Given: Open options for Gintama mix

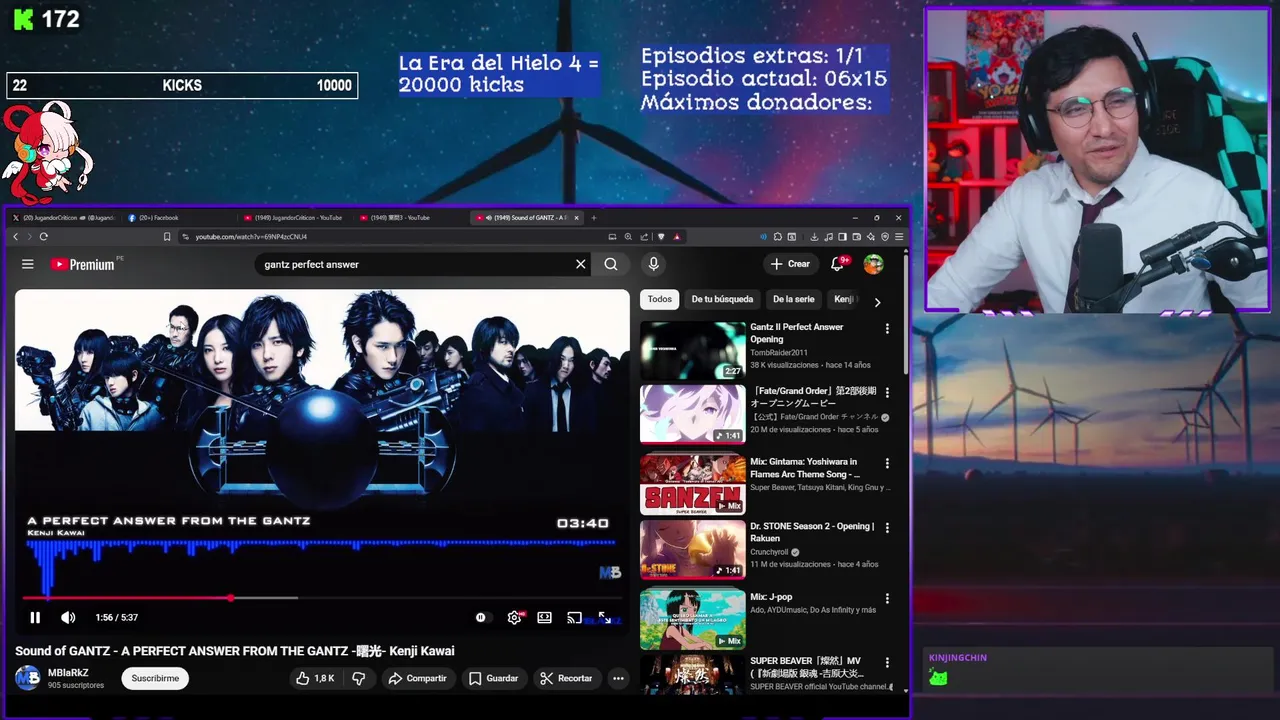Looking at the screenshot, I should pos(887,463).
